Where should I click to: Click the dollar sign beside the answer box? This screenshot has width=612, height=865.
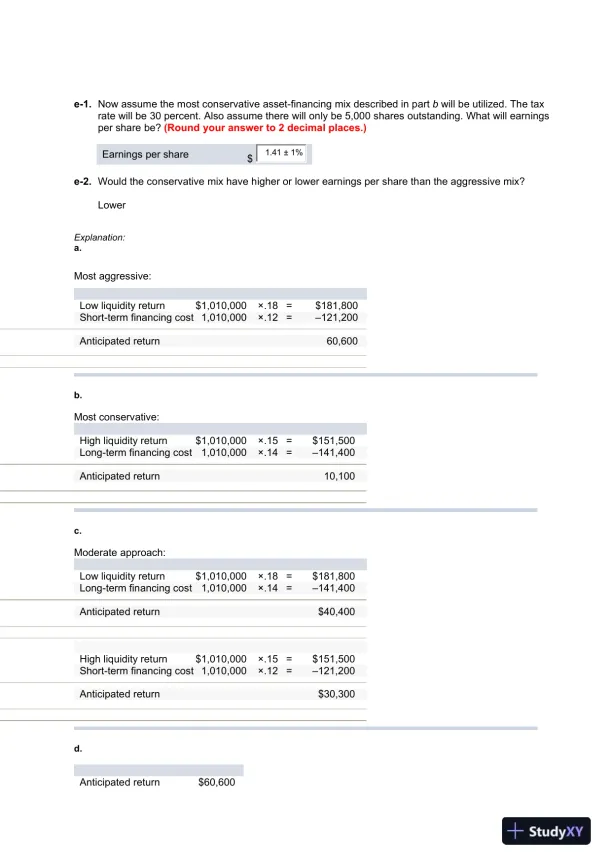[250, 158]
